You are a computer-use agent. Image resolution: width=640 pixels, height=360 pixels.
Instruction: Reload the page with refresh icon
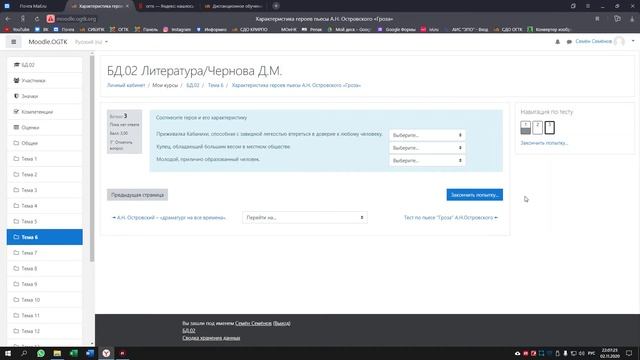pyautogui.click(x=37, y=19)
